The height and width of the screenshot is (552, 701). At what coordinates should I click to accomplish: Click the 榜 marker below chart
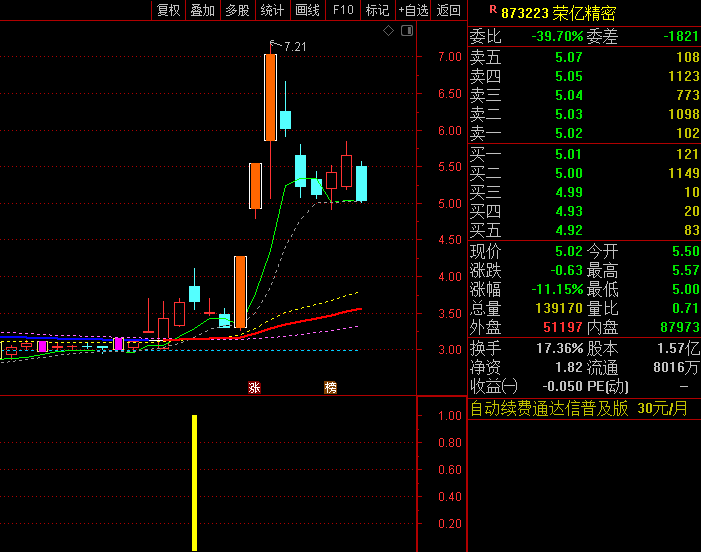point(330,388)
